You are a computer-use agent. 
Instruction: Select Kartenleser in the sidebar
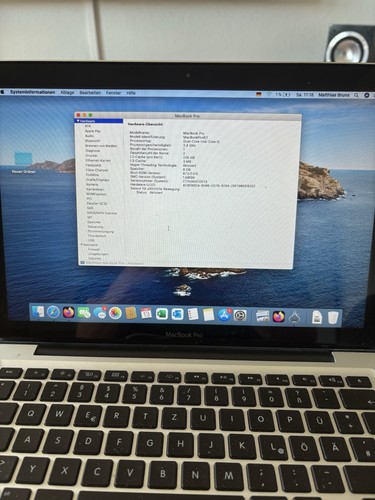coord(95,189)
